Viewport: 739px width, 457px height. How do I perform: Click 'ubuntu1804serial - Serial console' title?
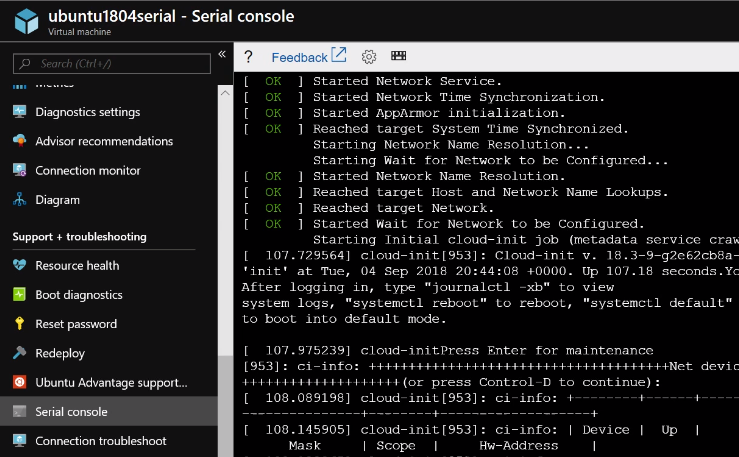coord(171,16)
